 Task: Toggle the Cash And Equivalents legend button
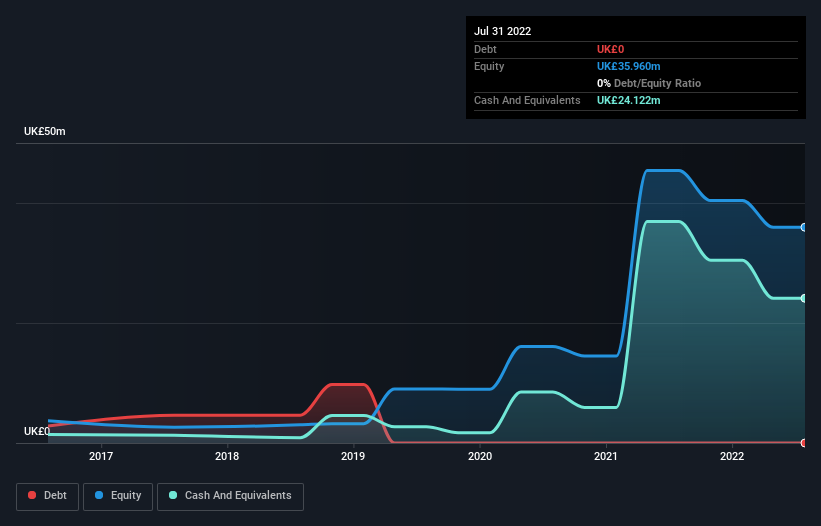(230, 496)
